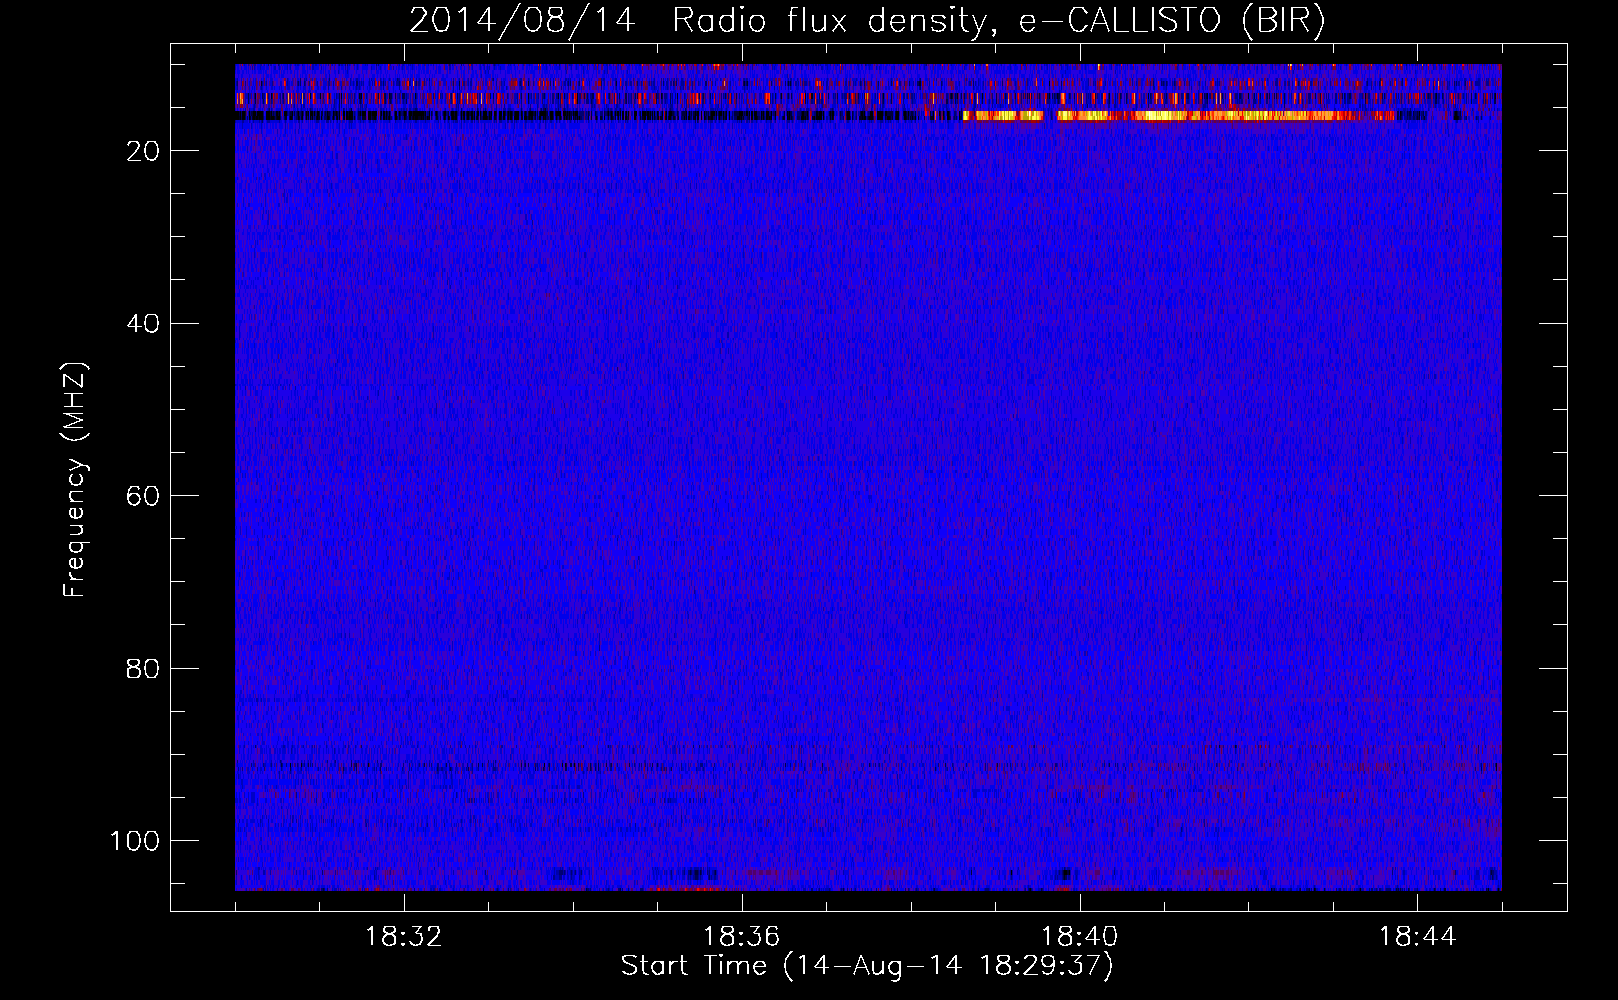This screenshot has width=1618, height=1000.
Task: Click the 18:40 time tick label
Action: pos(1079,937)
